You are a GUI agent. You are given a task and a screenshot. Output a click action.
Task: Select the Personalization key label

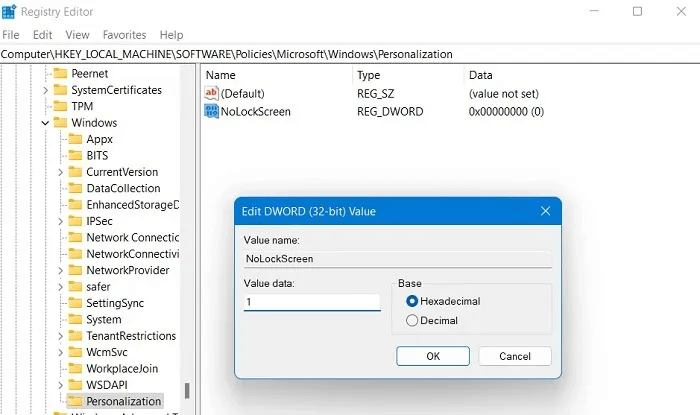[124, 401]
